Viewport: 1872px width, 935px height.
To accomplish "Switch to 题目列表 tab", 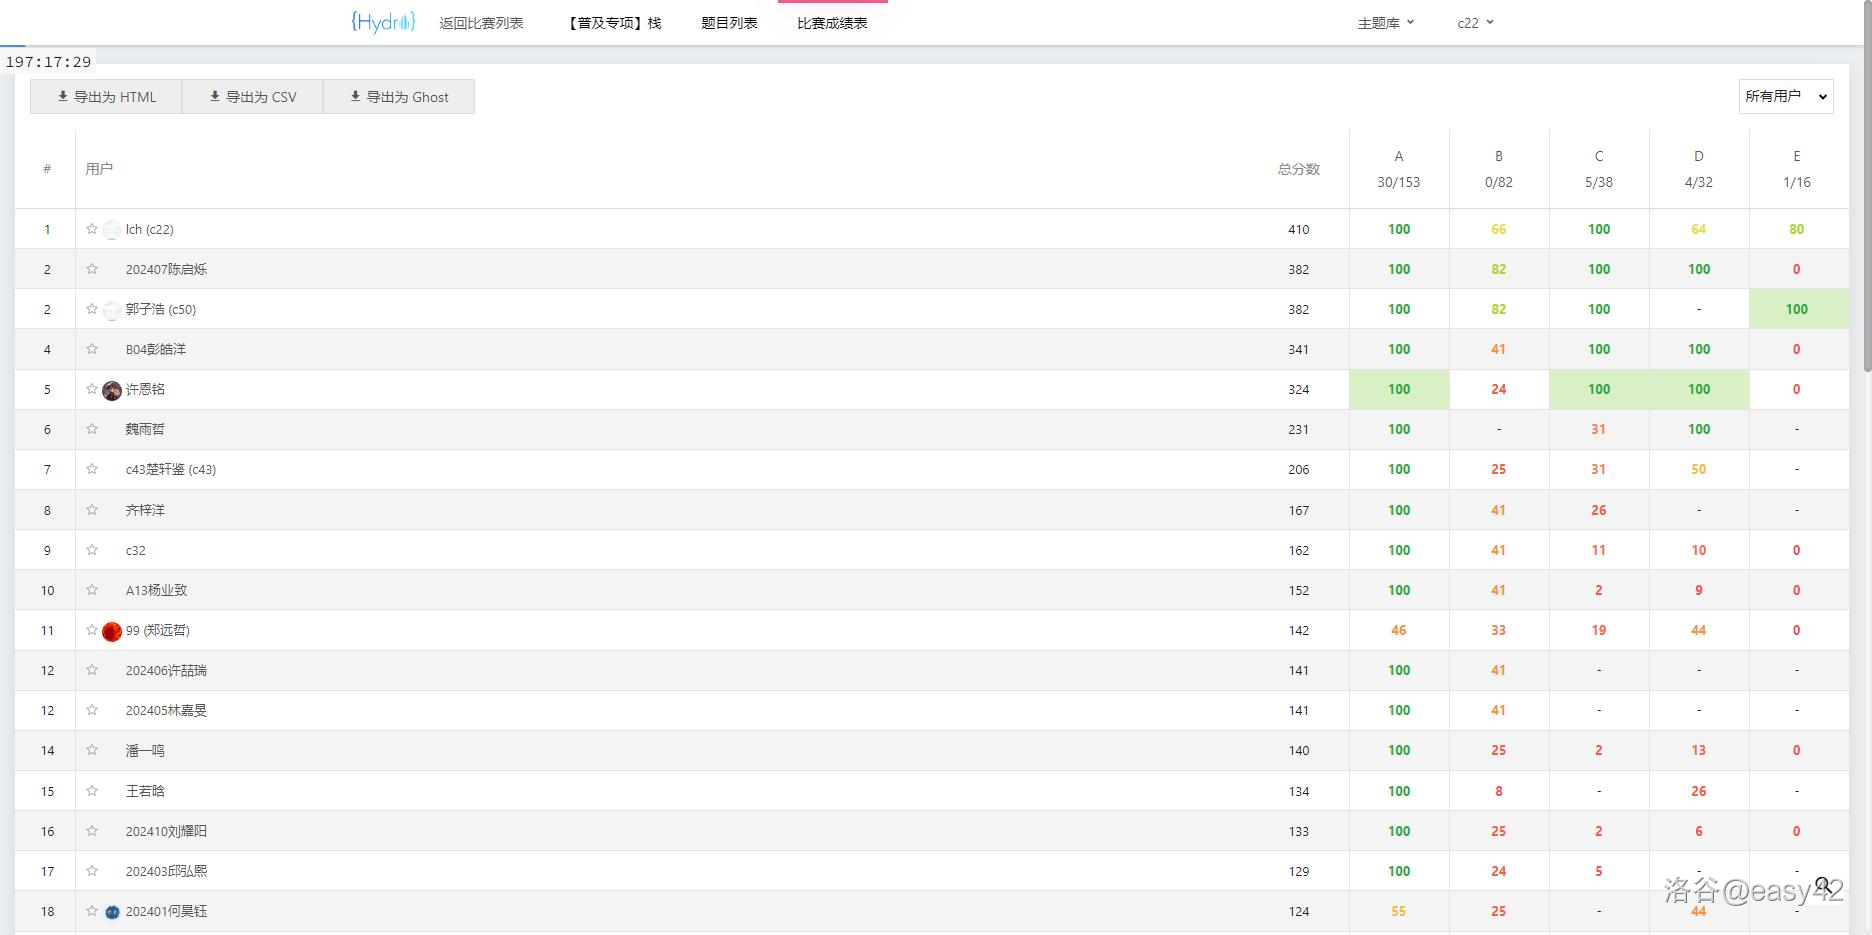I will click(x=729, y=23).
